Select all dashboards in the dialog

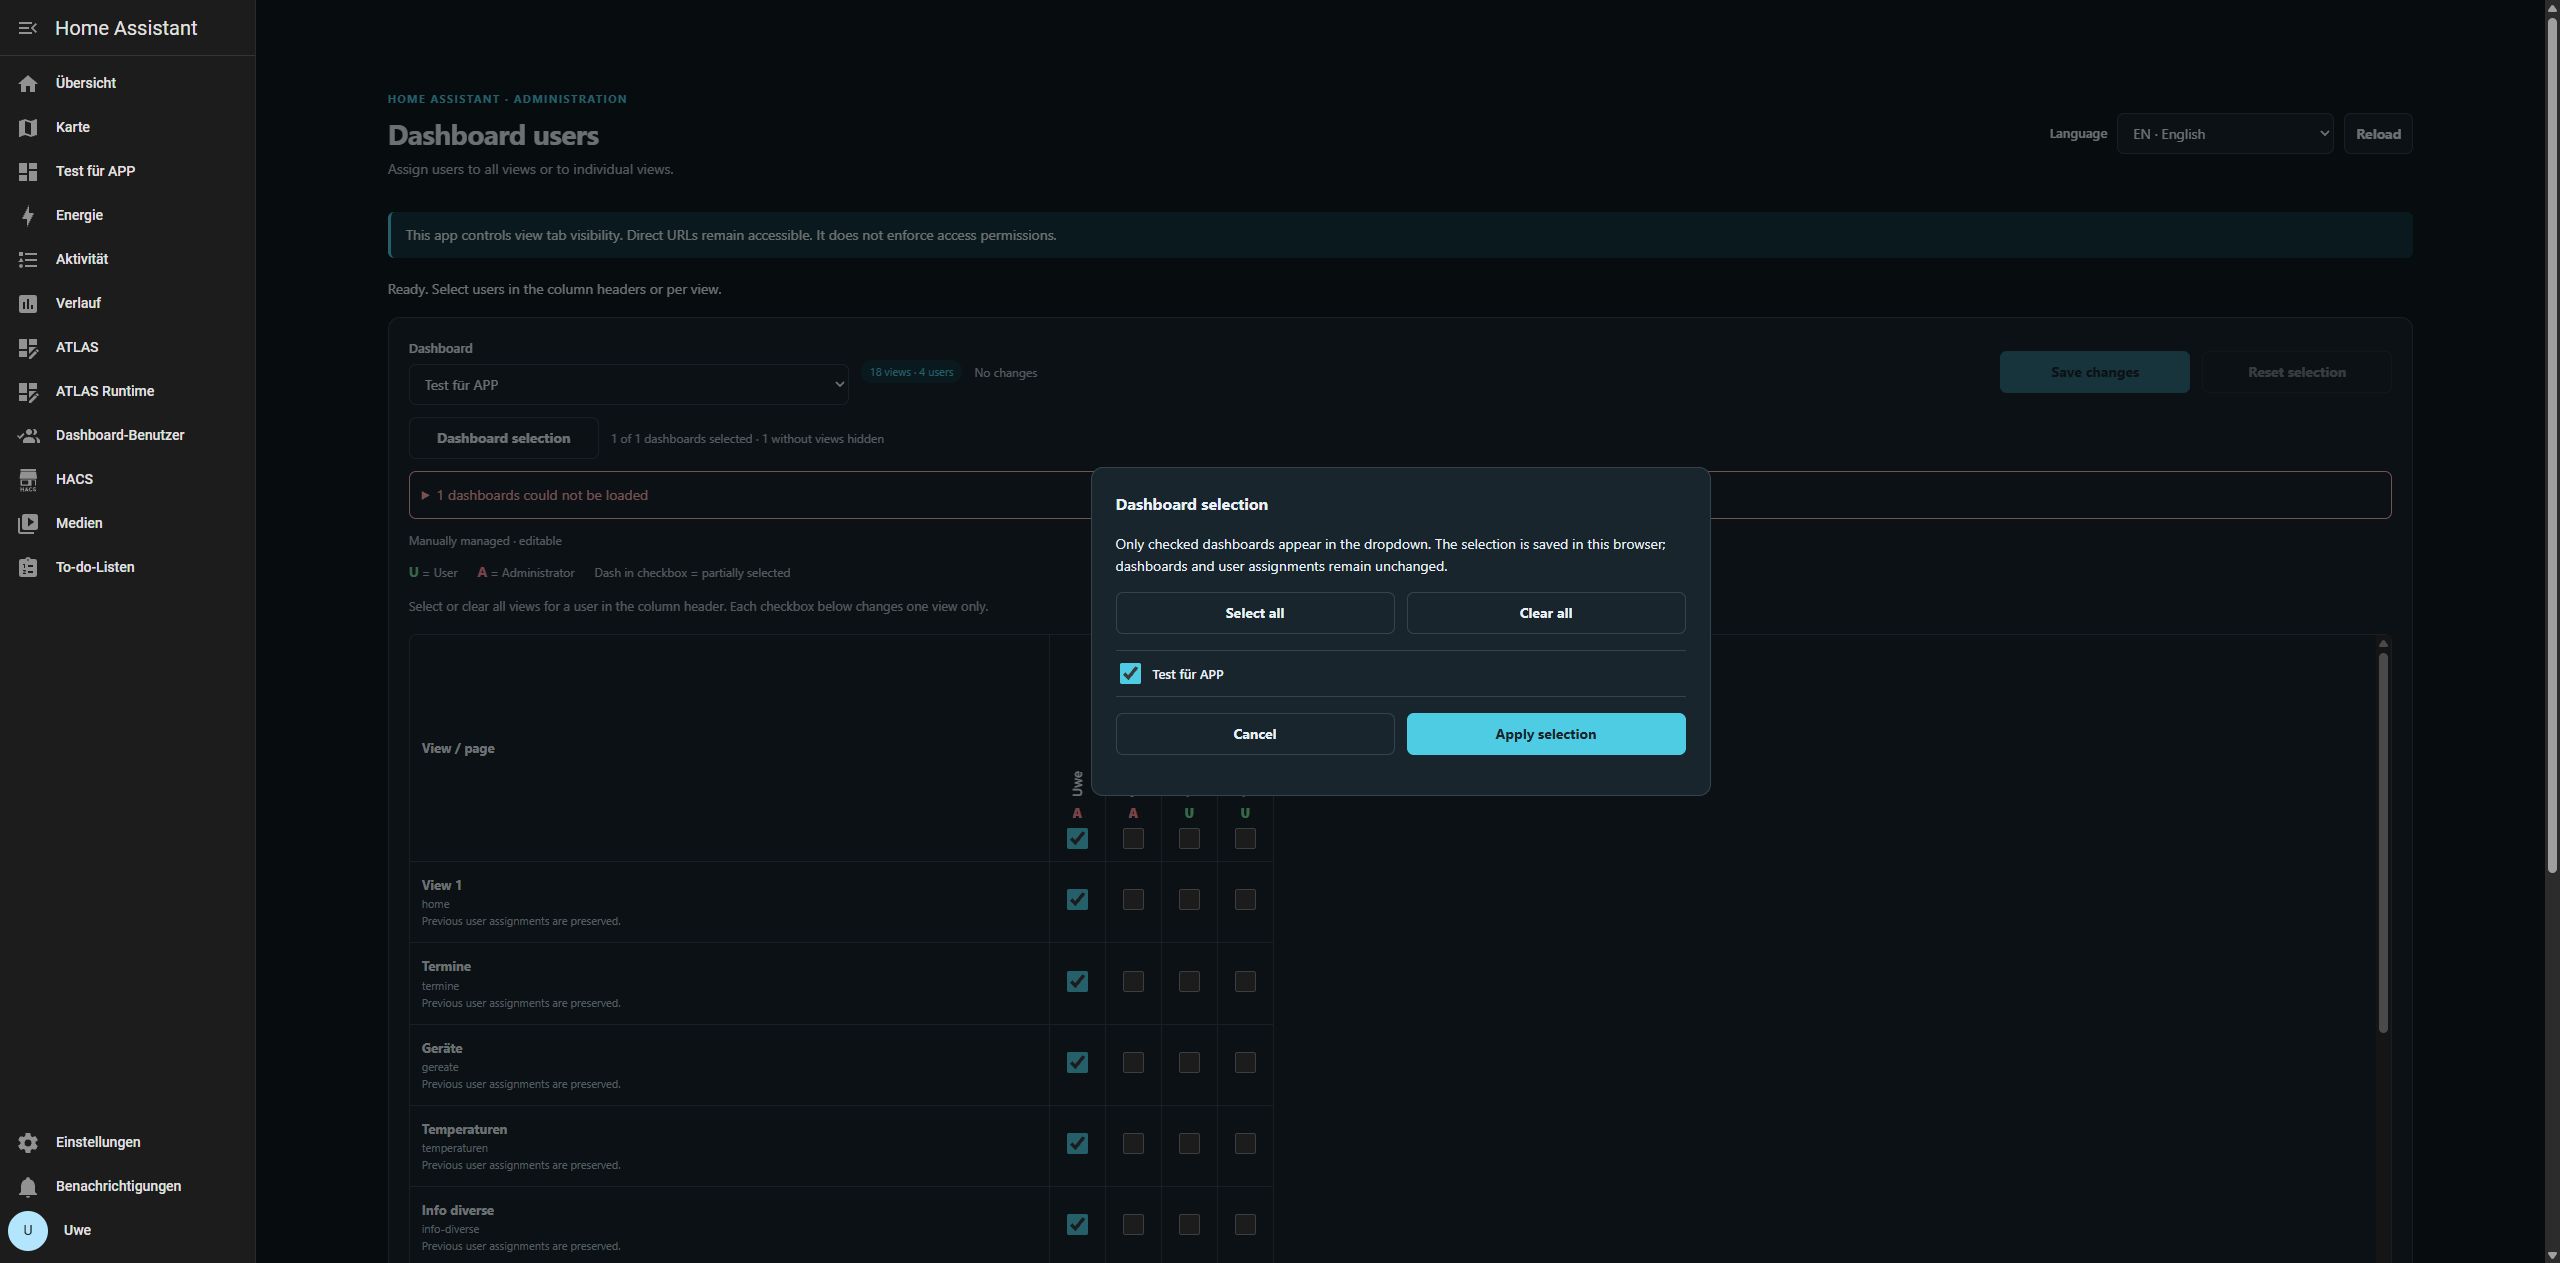pos(1255,613)
